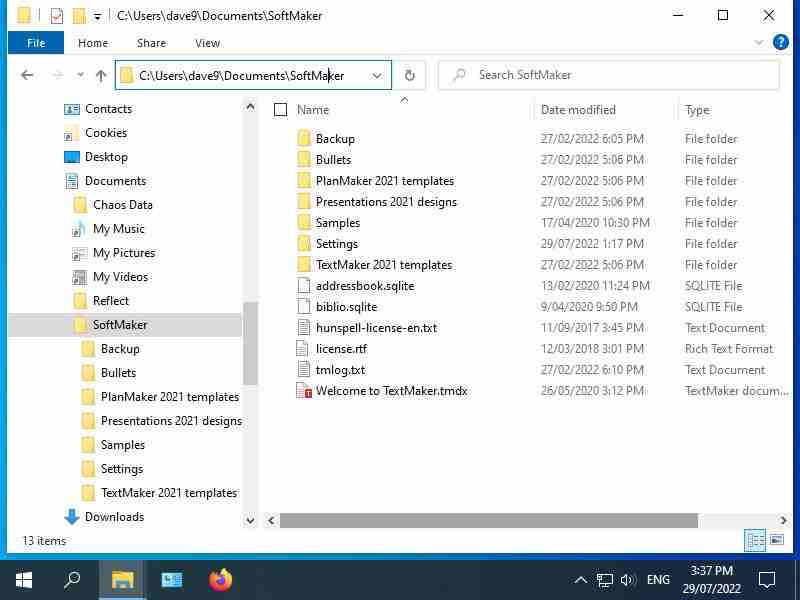Click the Welcome to TextMaker.tmdx file icon

[x=305, y=391]
